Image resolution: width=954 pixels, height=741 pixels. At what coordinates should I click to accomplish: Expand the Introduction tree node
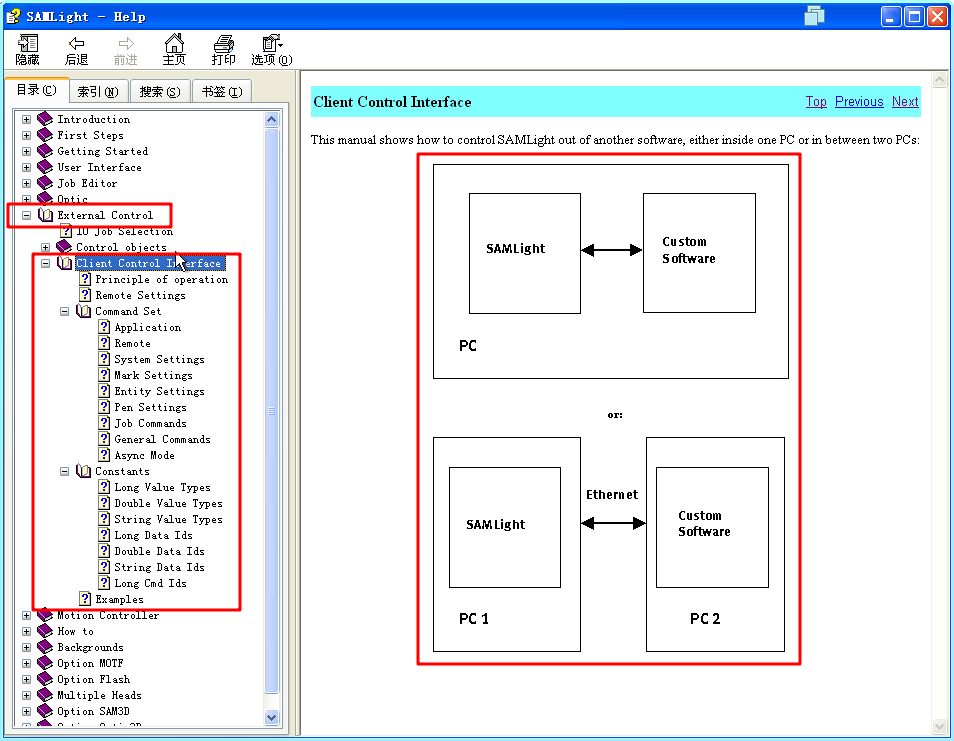pyautogui.click(x=26, y=119)
